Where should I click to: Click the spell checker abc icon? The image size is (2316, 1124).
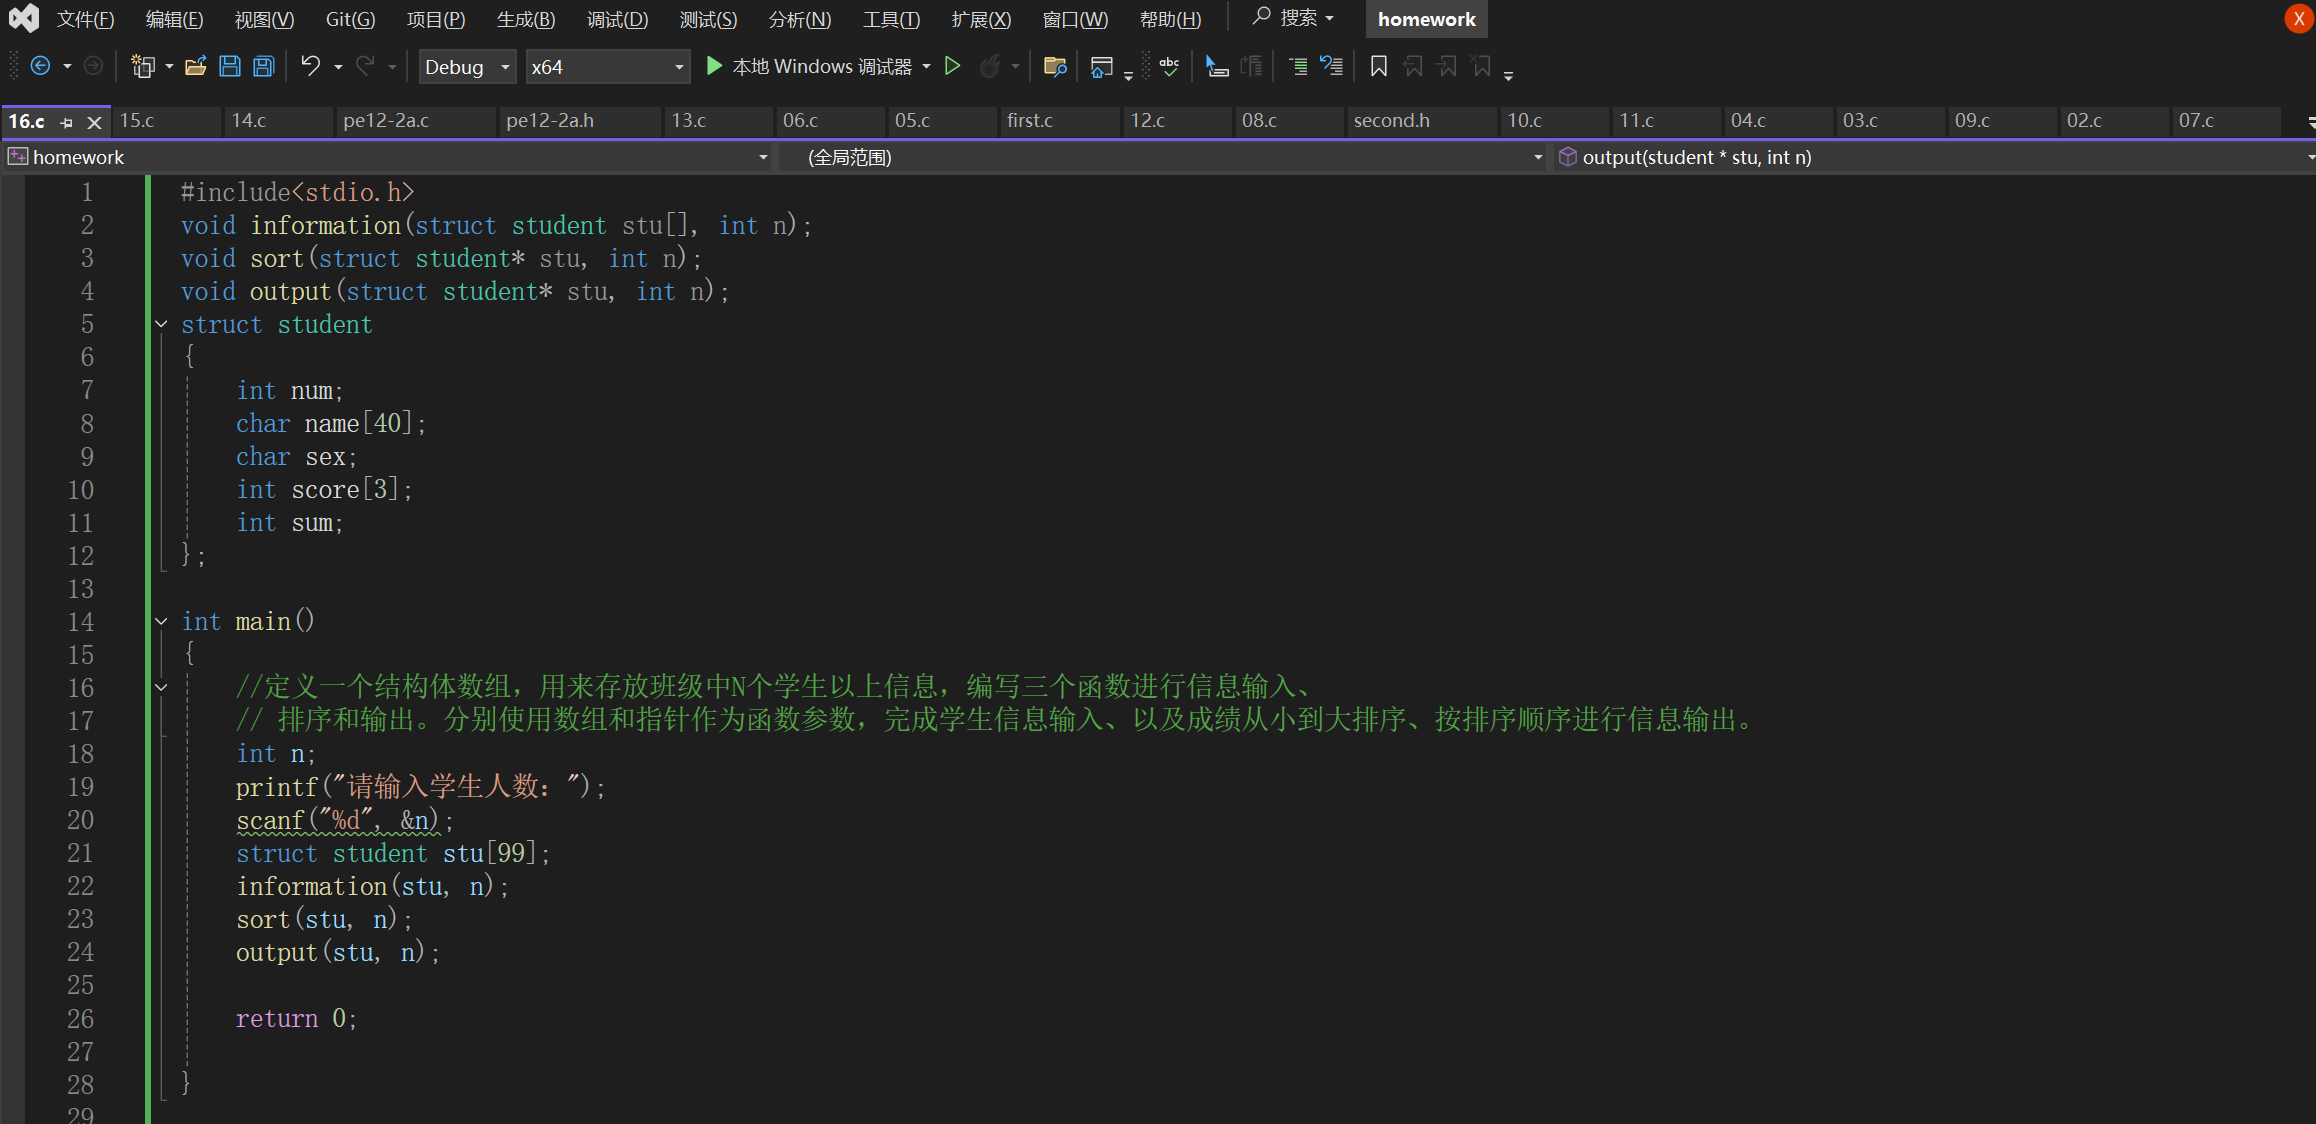[x=1169, y=67]
